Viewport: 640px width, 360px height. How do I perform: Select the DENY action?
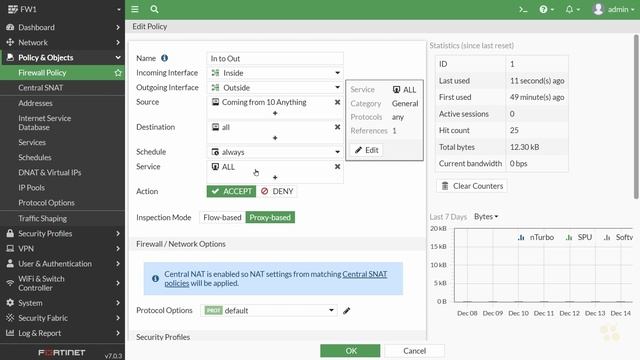tap(277, 191)
